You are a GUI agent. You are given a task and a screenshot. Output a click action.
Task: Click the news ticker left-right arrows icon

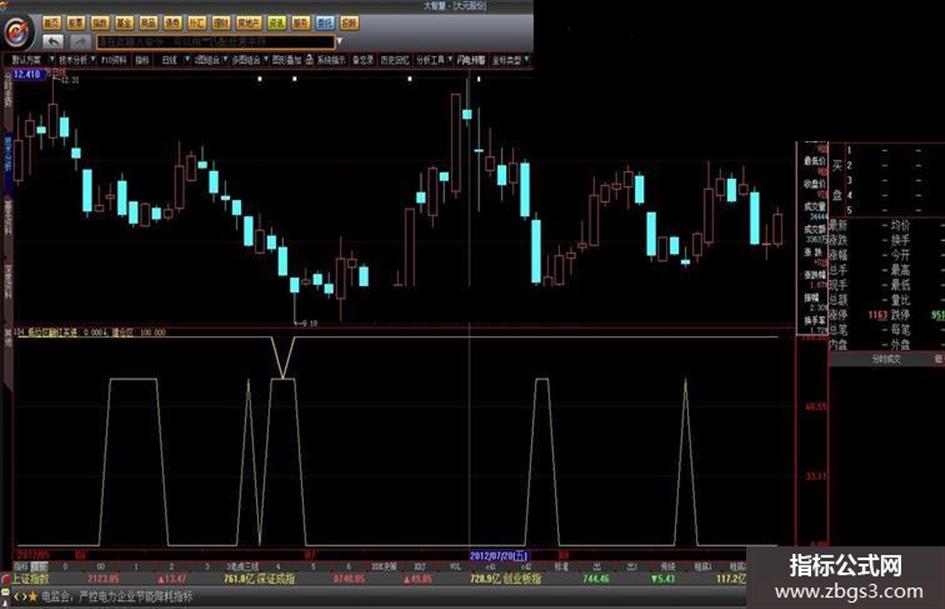19,596
